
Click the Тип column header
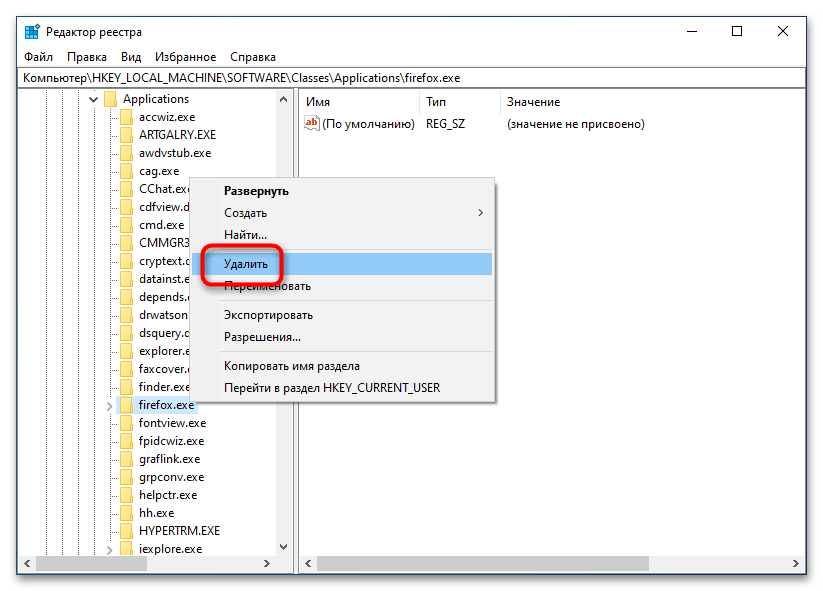pyautogui.click(x=436, y=102)
